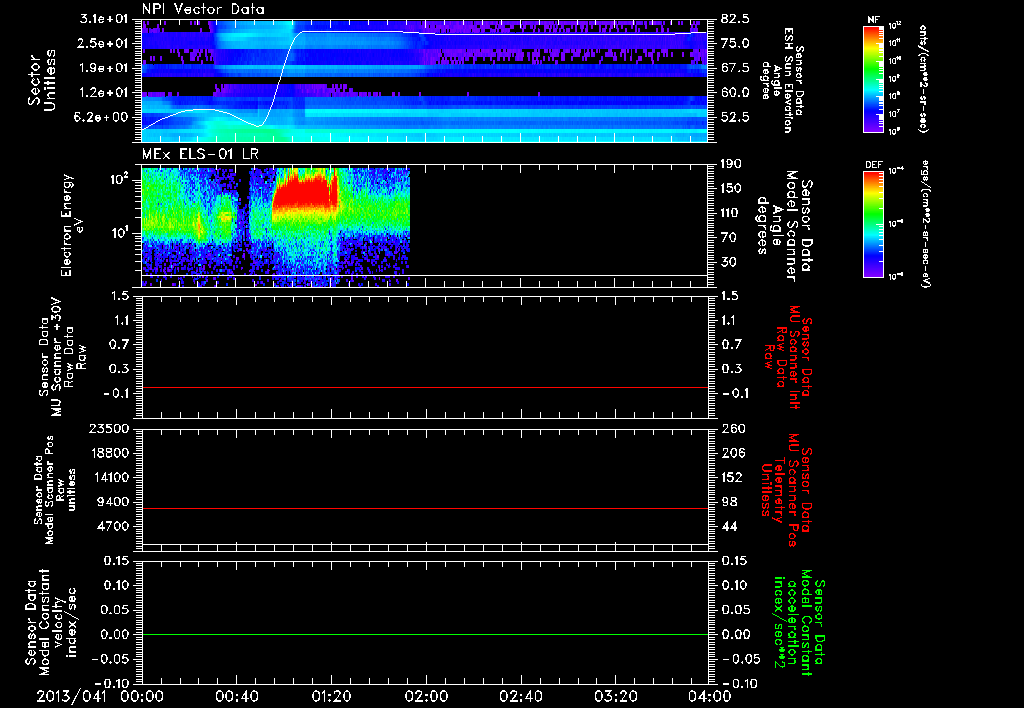The image size is (1024, 708).
Task: Click the '00:40' time axis label
Action: 236,696
